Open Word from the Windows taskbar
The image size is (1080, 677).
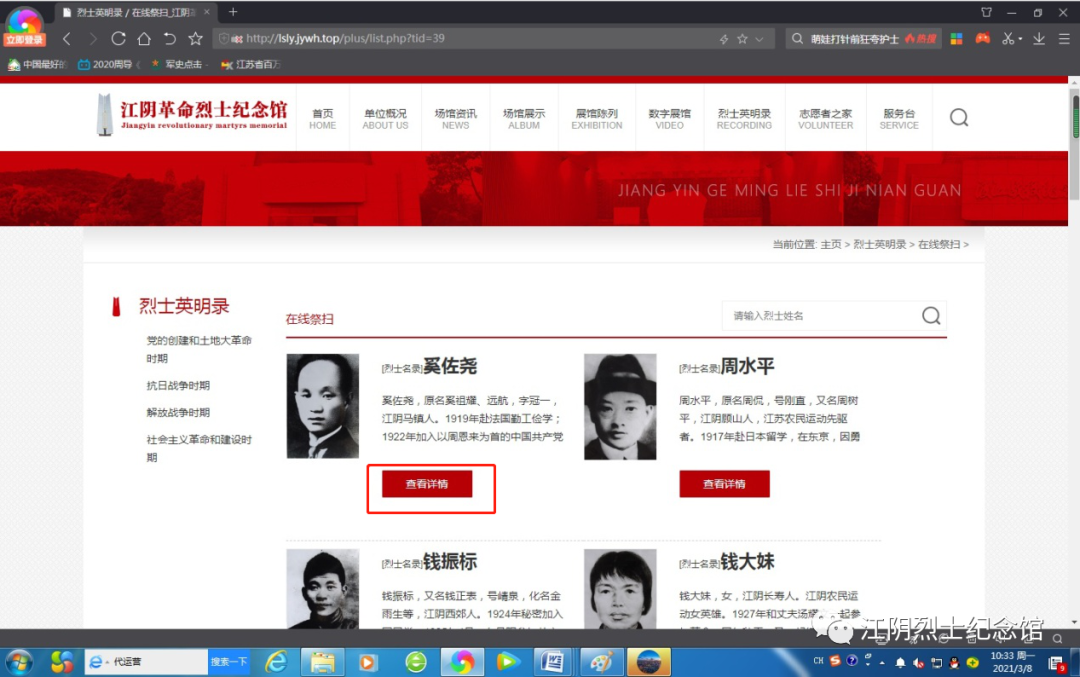pyautogui.click(x=553, y=661)
